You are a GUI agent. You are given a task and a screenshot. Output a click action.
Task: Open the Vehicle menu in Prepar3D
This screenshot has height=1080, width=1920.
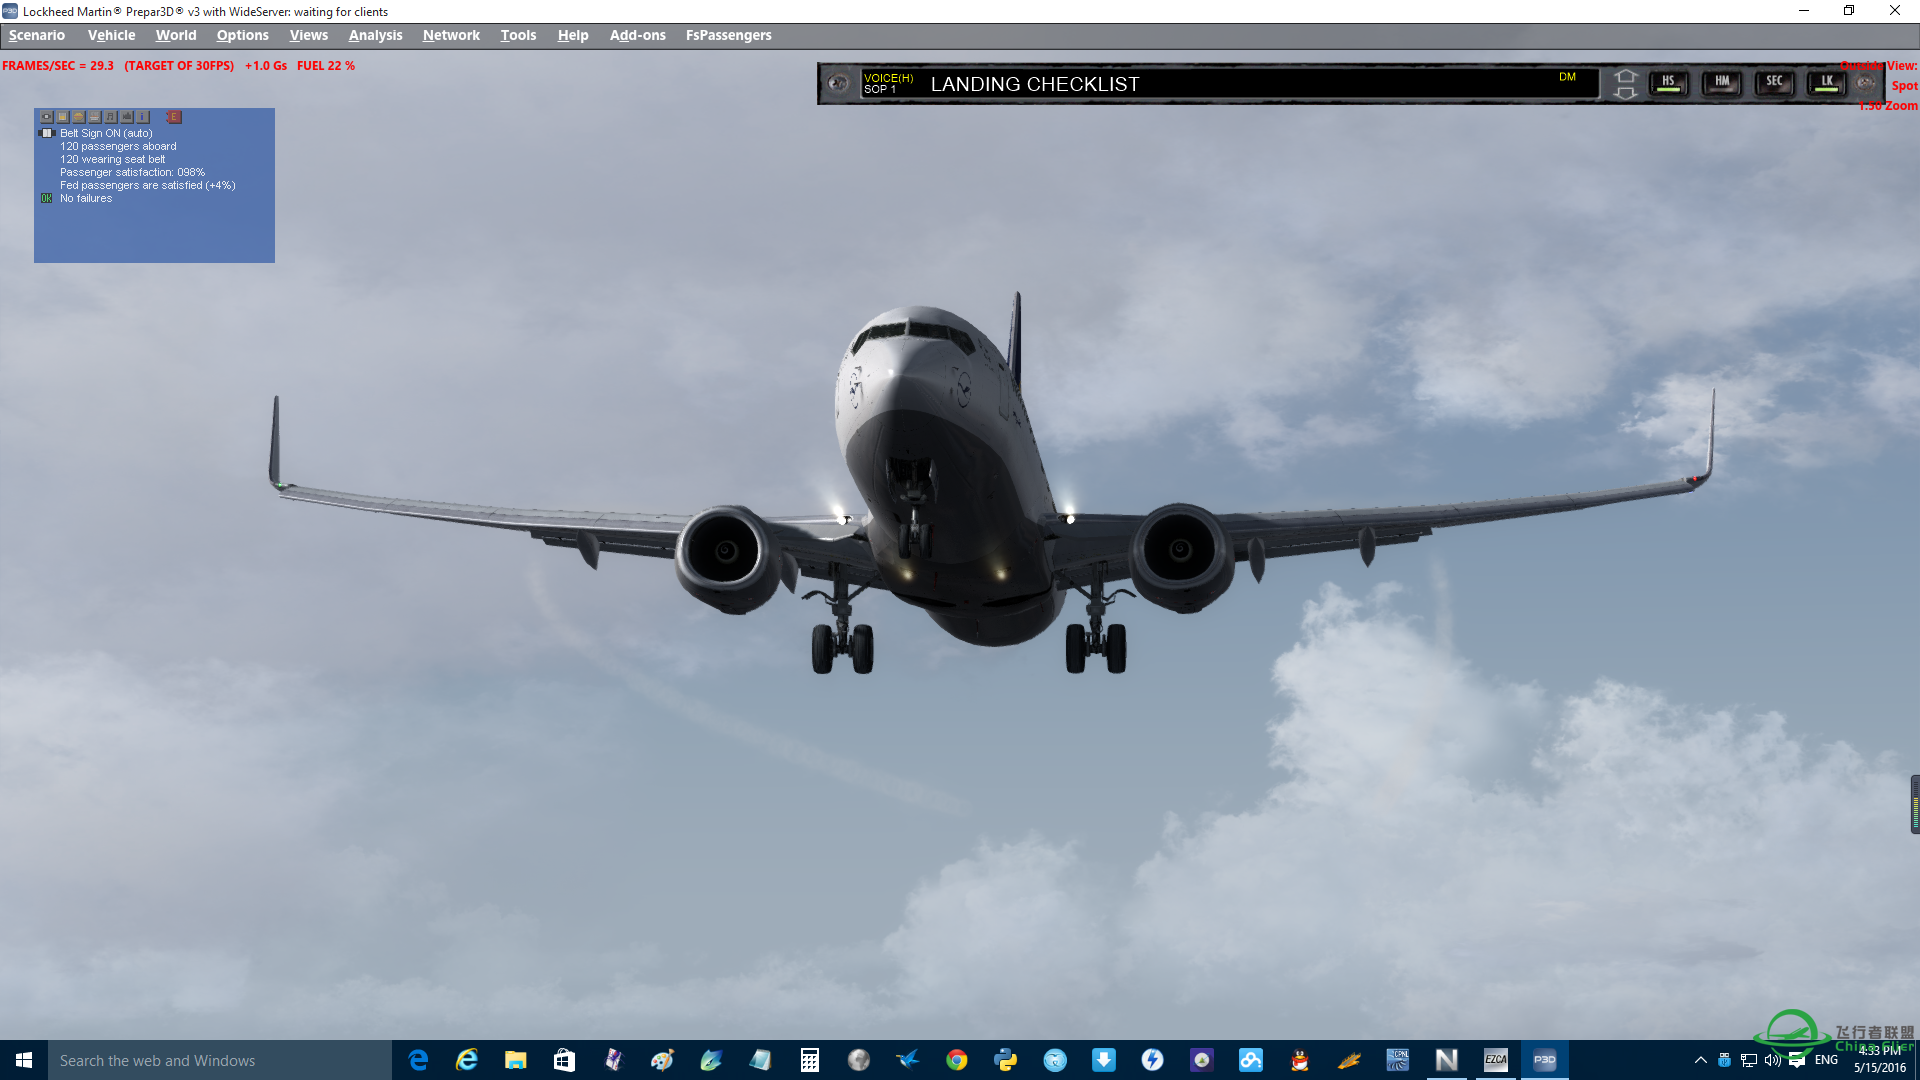[111, 34]
